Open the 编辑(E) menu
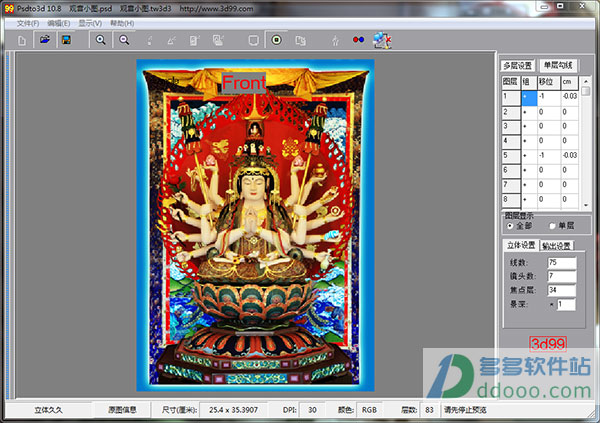Screen dimensions: 600x423 pos(59,24)
